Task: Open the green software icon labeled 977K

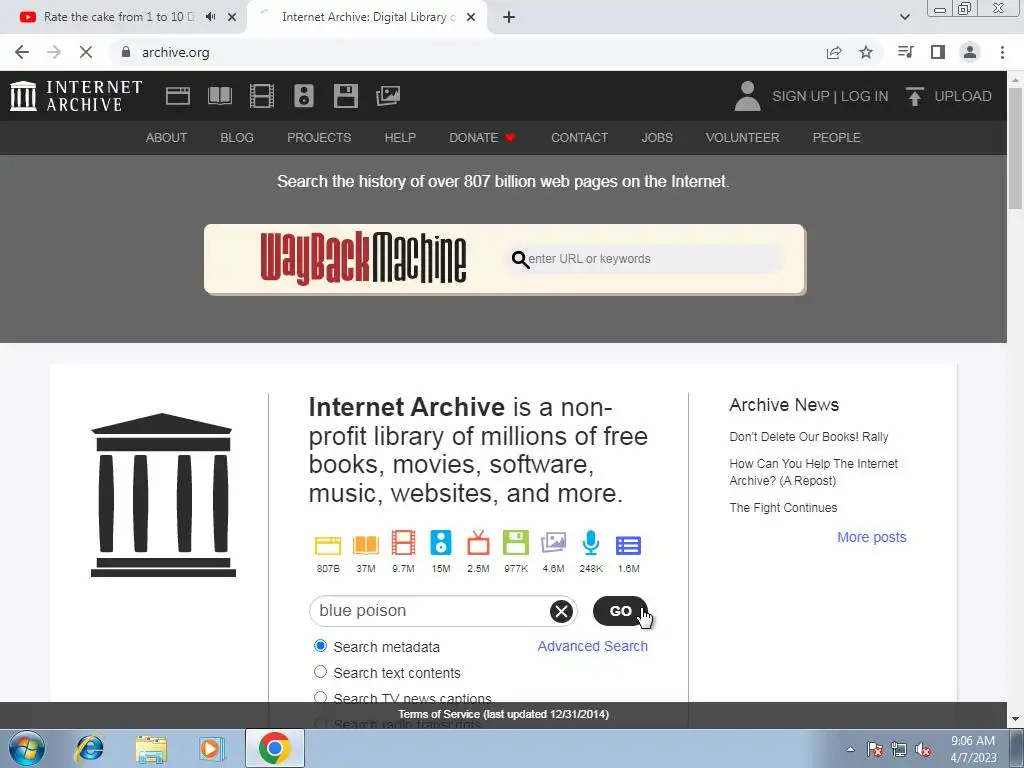Action: click(516, 543)
